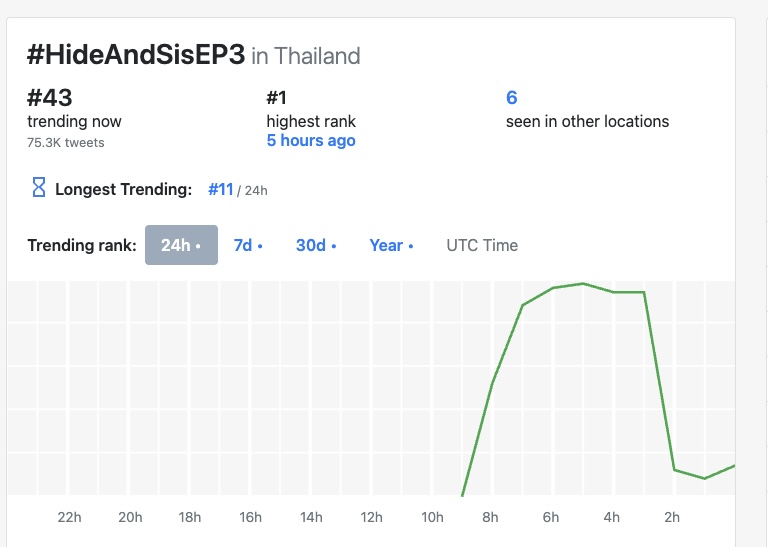Click the 2h axis label

pos(672,517)
